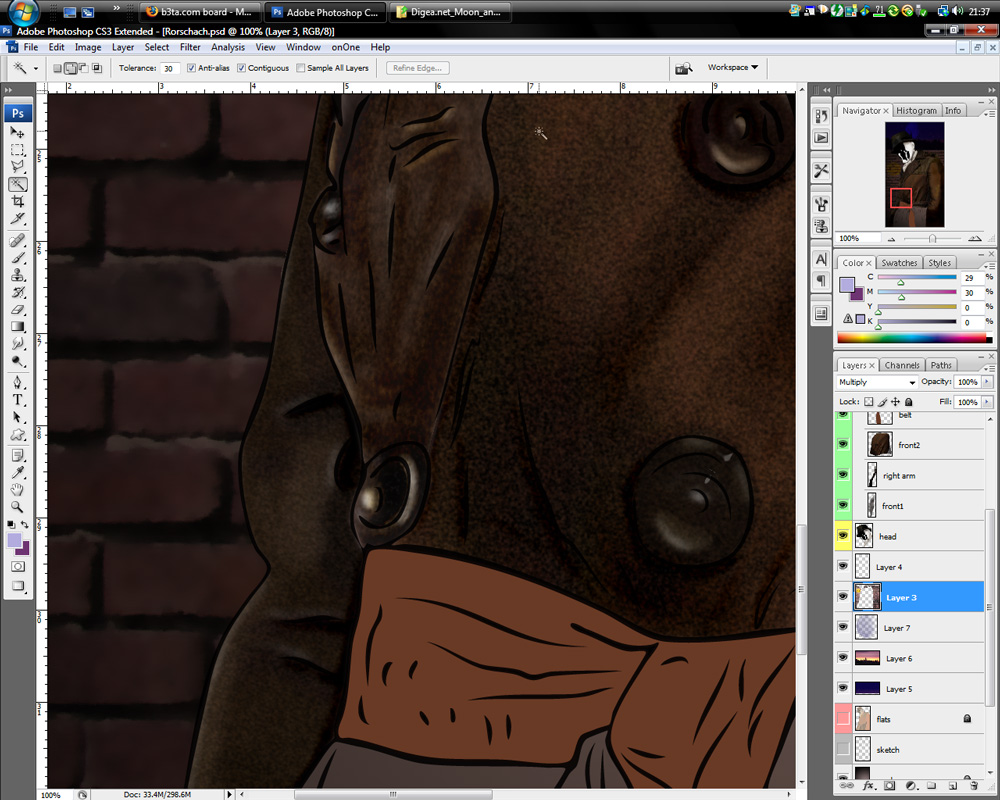
Task: Open Digea.net_Moon taskbar window
Action: coord(450,12)
